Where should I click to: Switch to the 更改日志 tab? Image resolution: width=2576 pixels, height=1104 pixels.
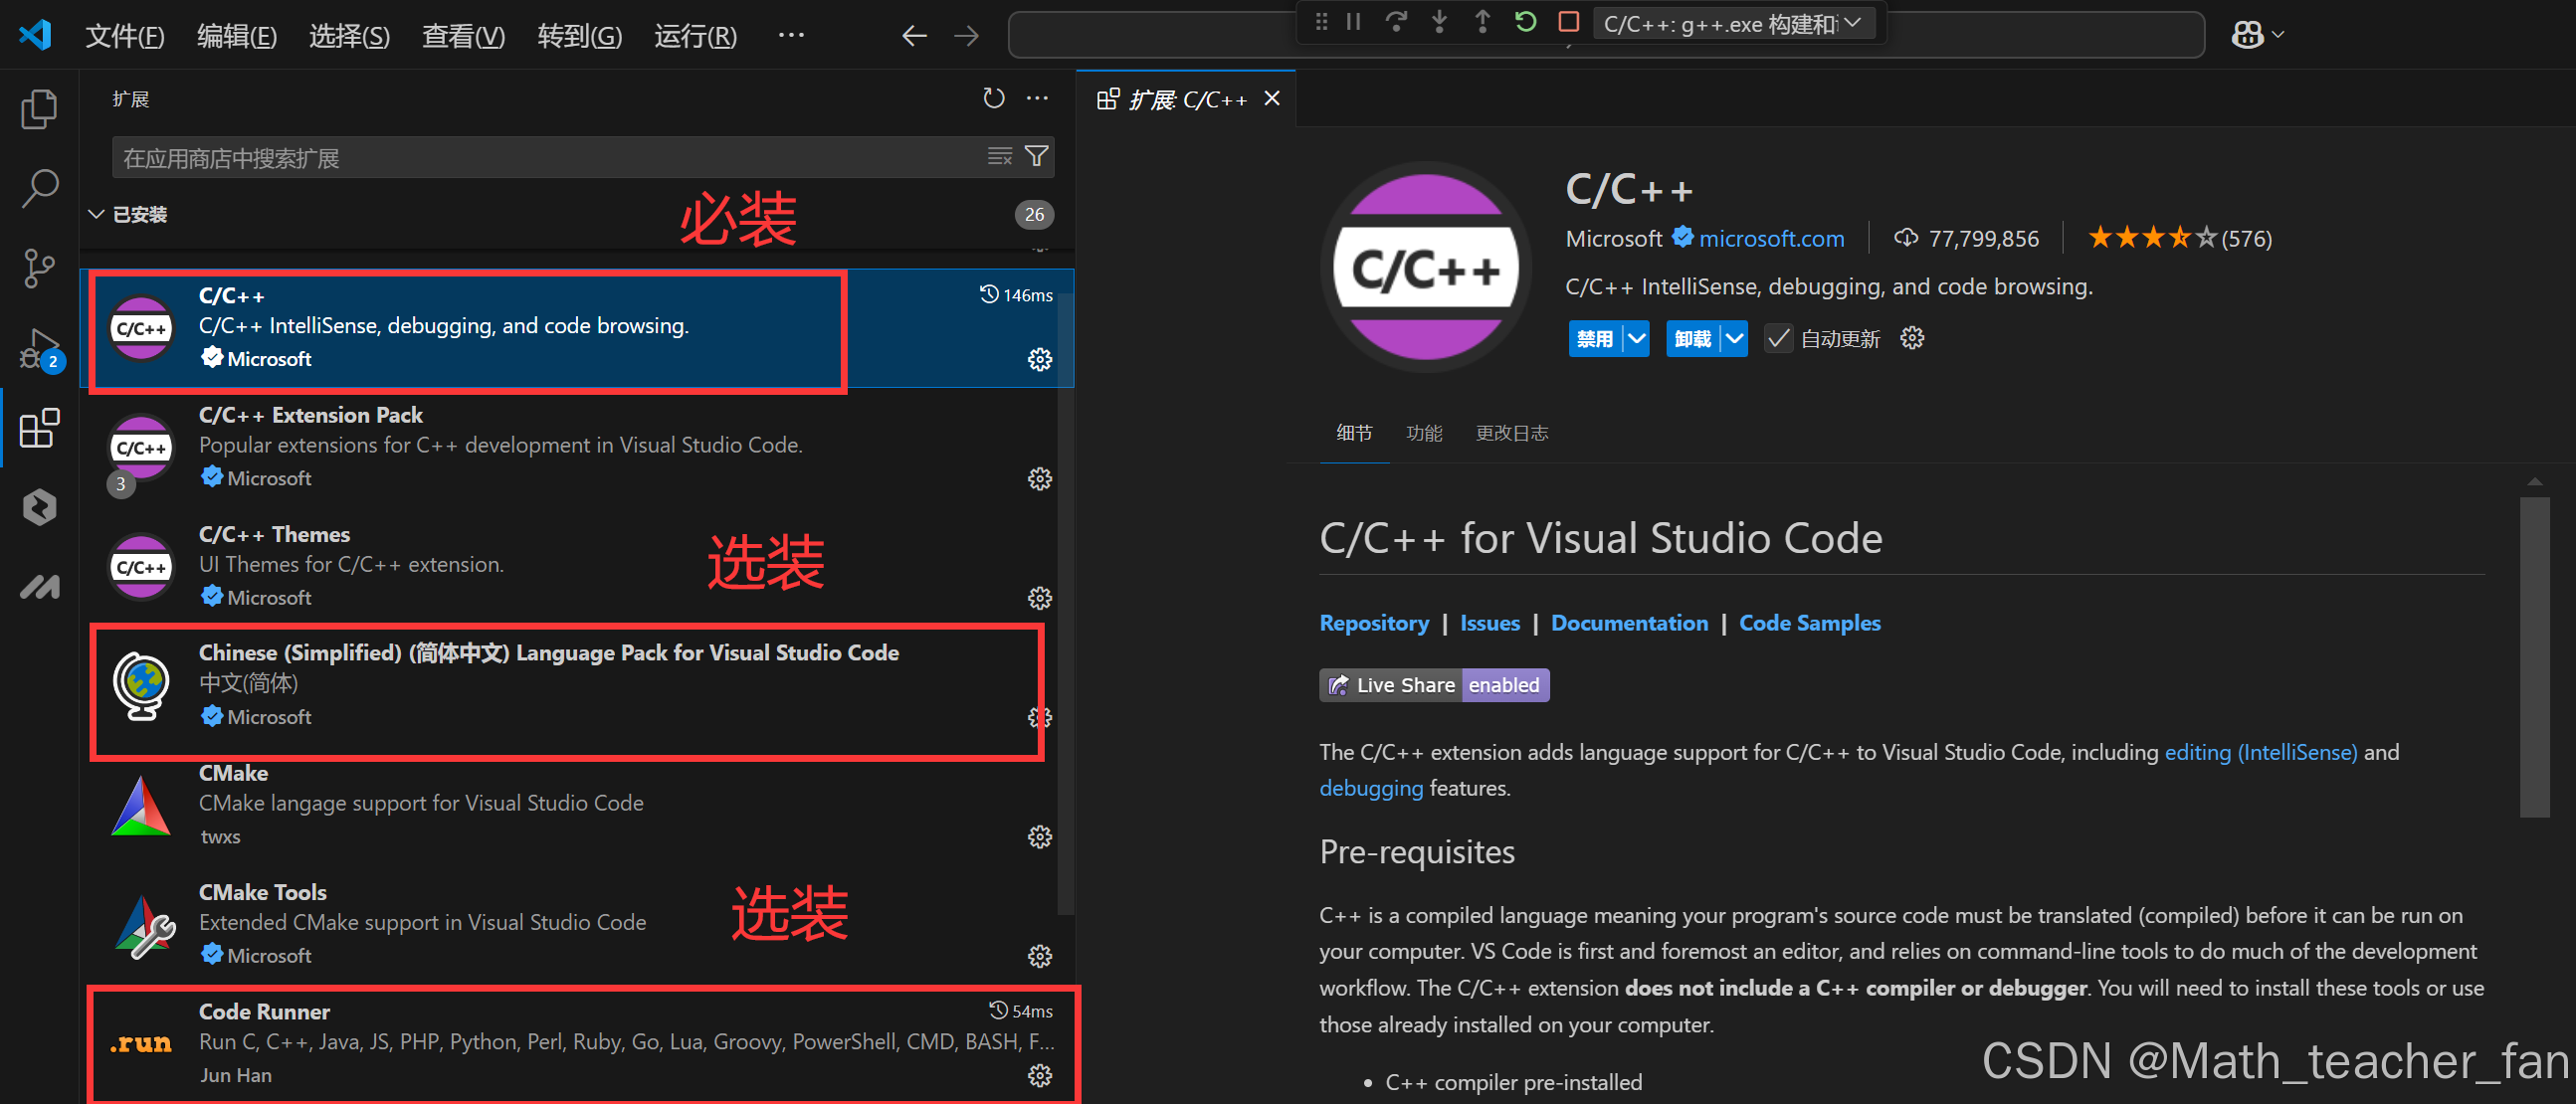[1512, 433]
